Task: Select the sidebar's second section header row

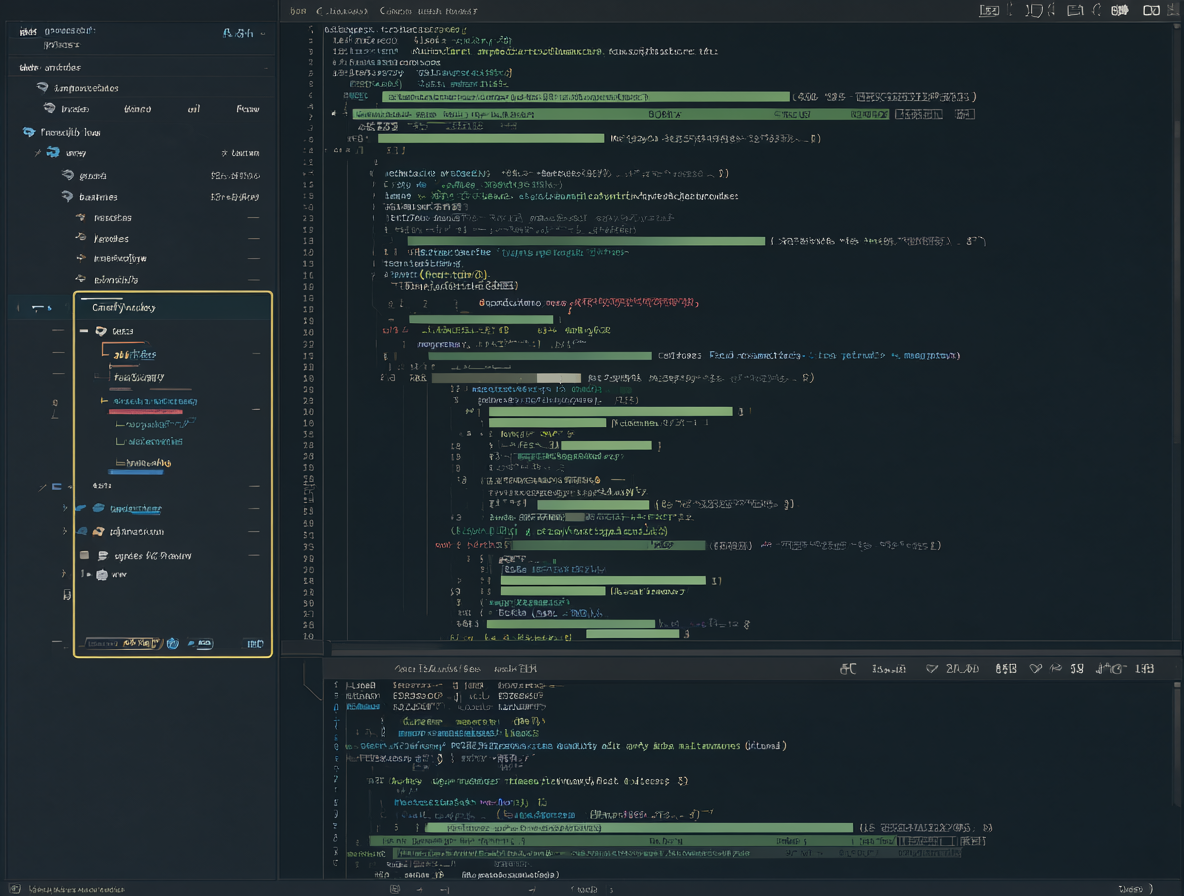Action: point(142,67)
